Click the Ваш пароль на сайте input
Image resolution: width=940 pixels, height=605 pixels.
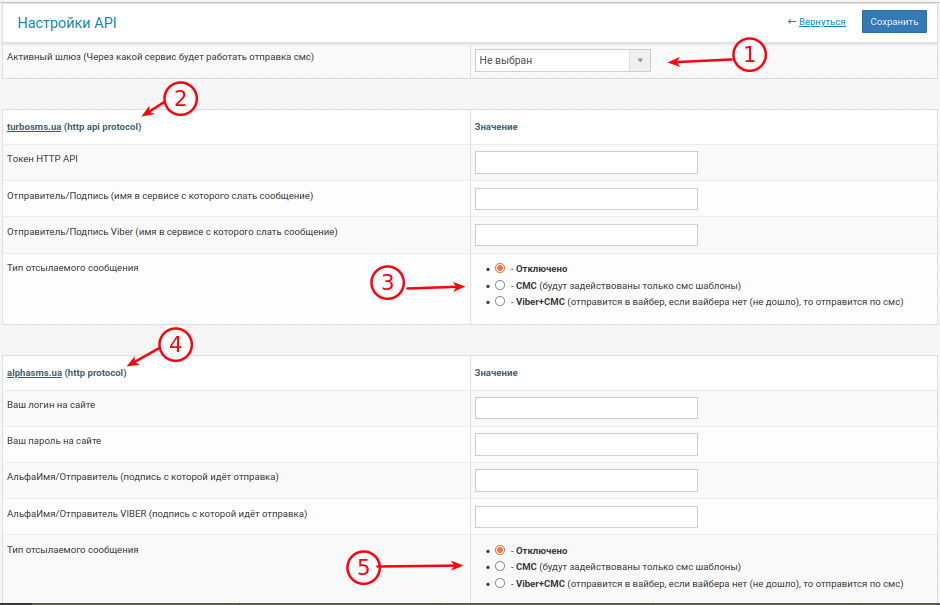click(x=586, y=444)
